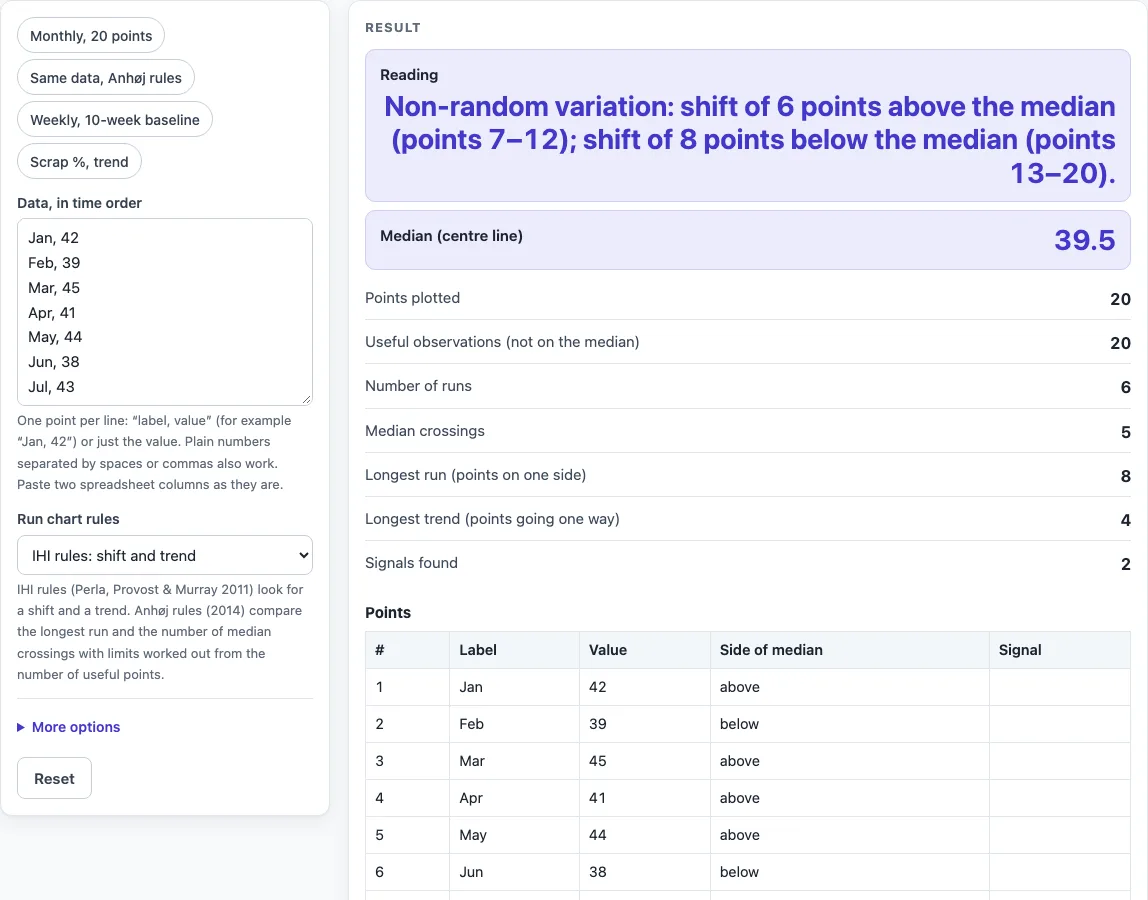This screenshot has width=1148, height=900.
Task: Click the Label column header
Action: (x=478, y=650)
